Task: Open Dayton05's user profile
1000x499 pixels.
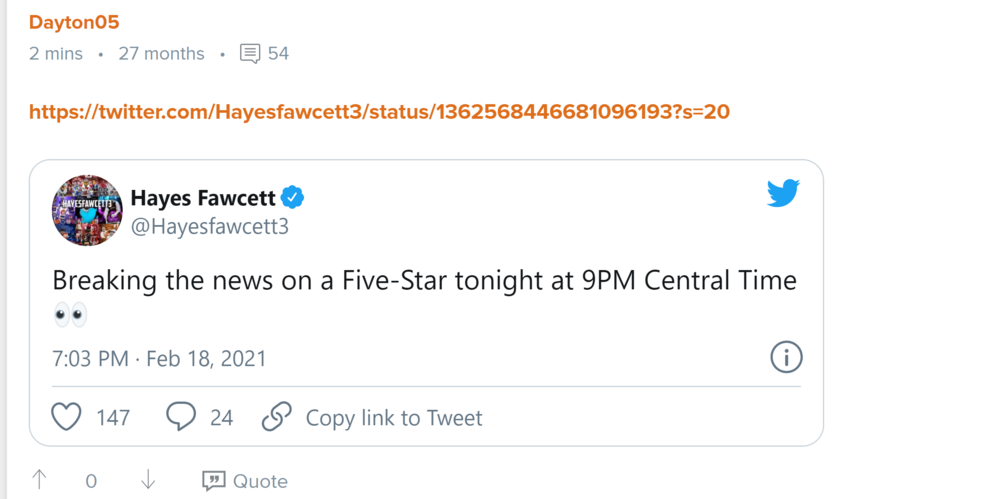Action: tap(74, 22)
